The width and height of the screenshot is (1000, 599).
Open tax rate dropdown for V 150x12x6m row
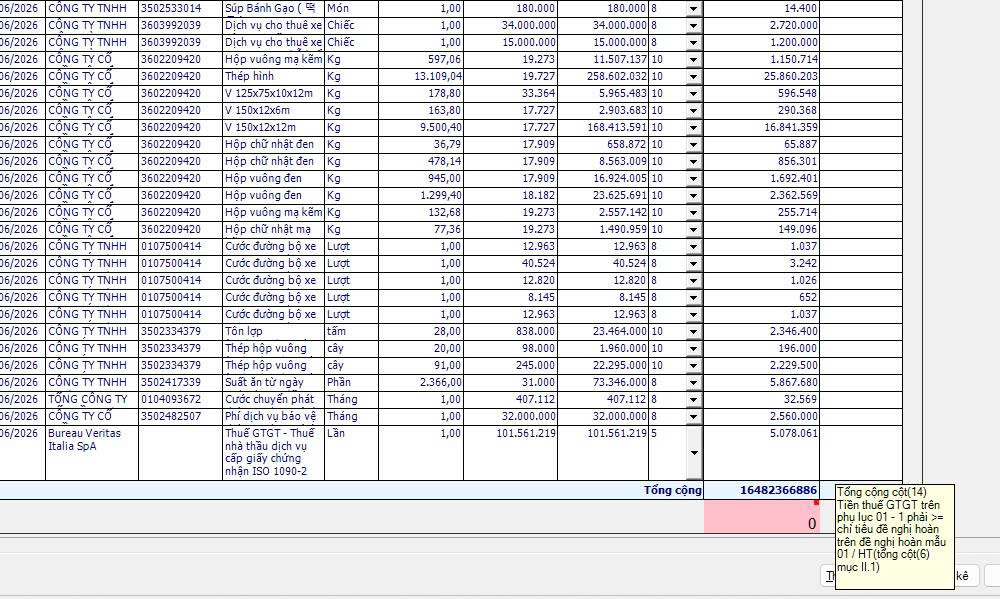point(693,110)
